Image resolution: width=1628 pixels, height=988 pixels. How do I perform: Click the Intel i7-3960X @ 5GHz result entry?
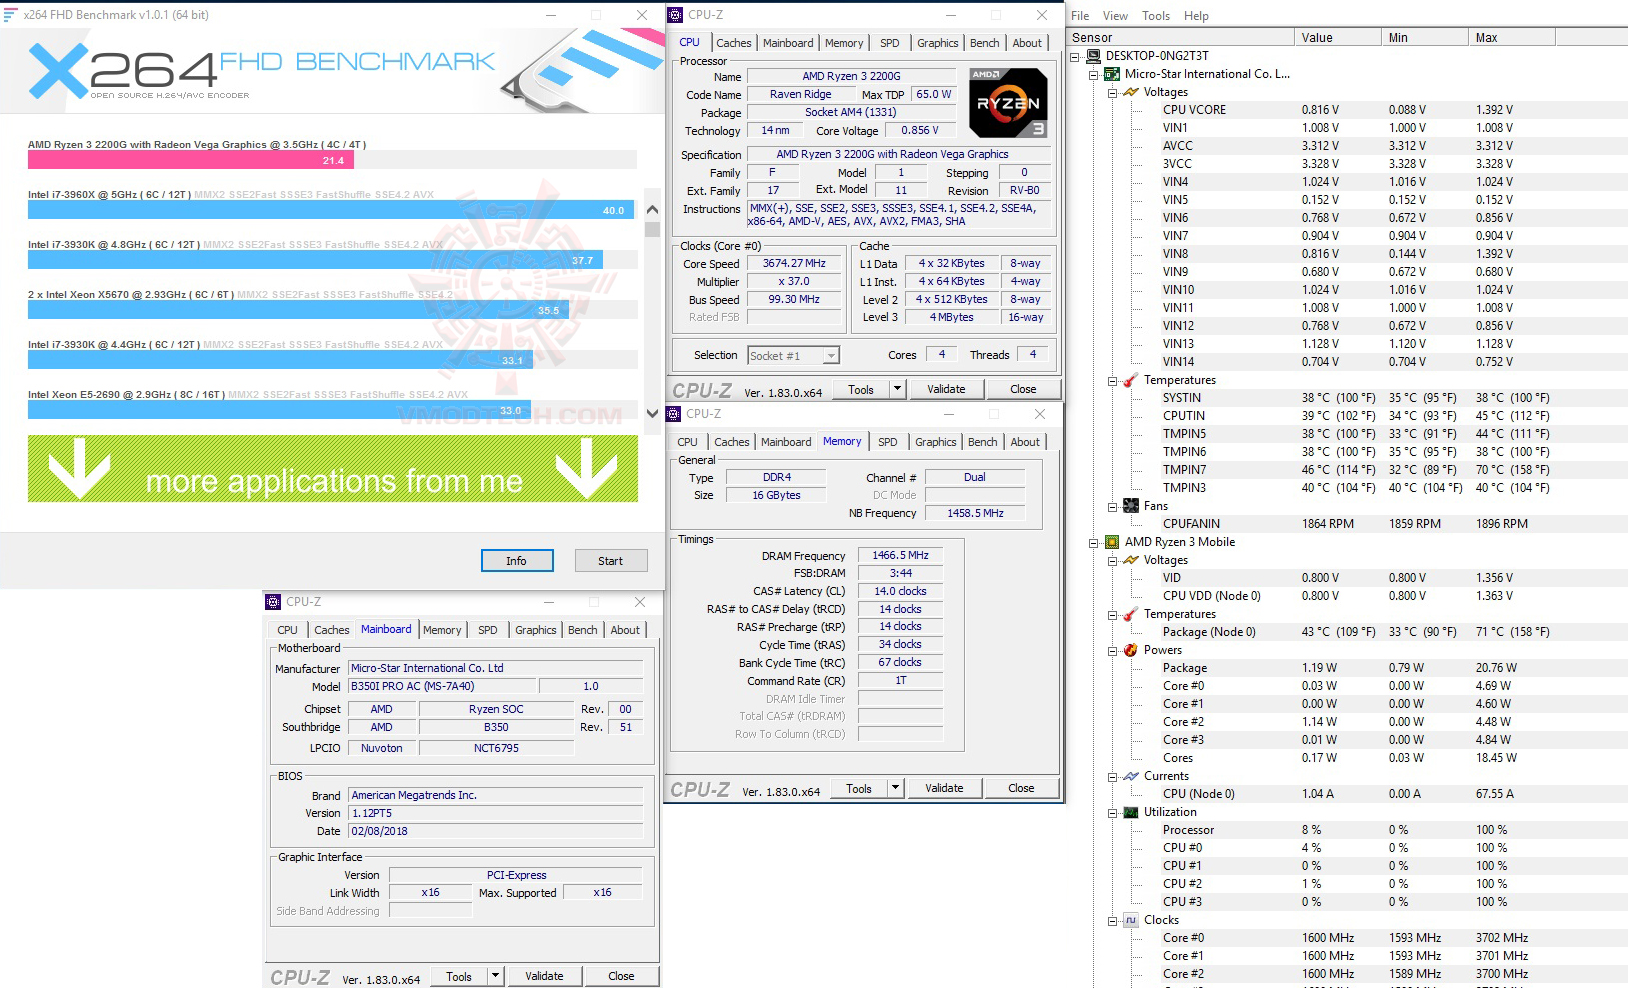(x=332, y=203)
